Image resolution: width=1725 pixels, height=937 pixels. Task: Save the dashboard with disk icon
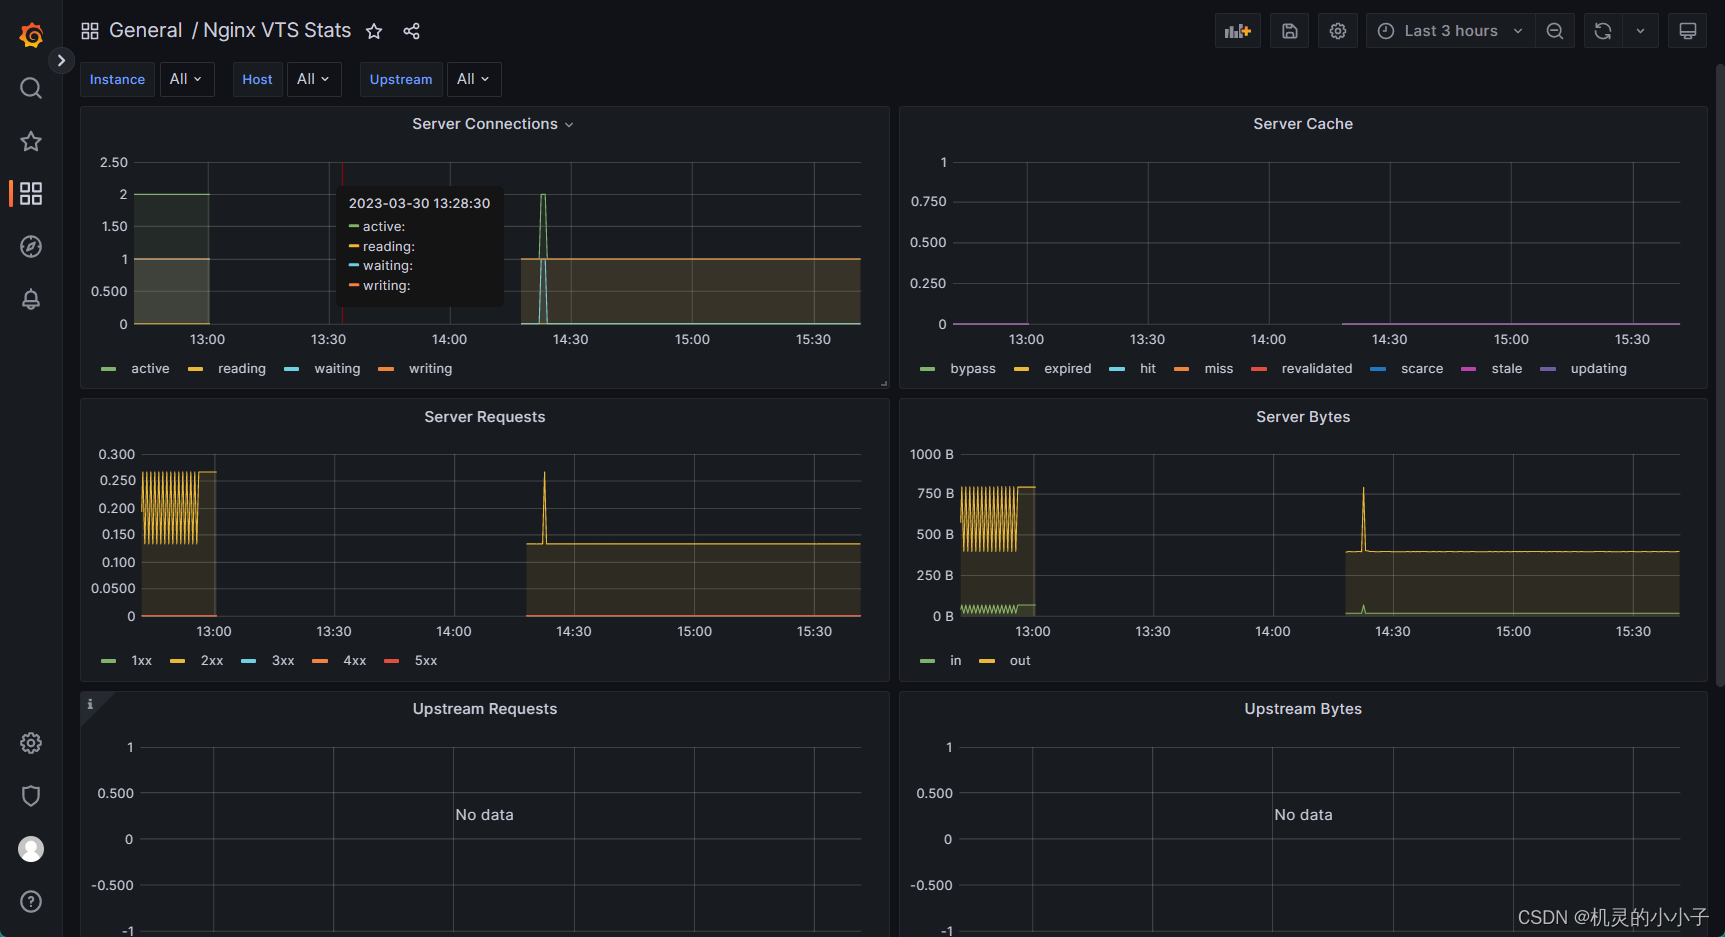(x=1290, y=31)
